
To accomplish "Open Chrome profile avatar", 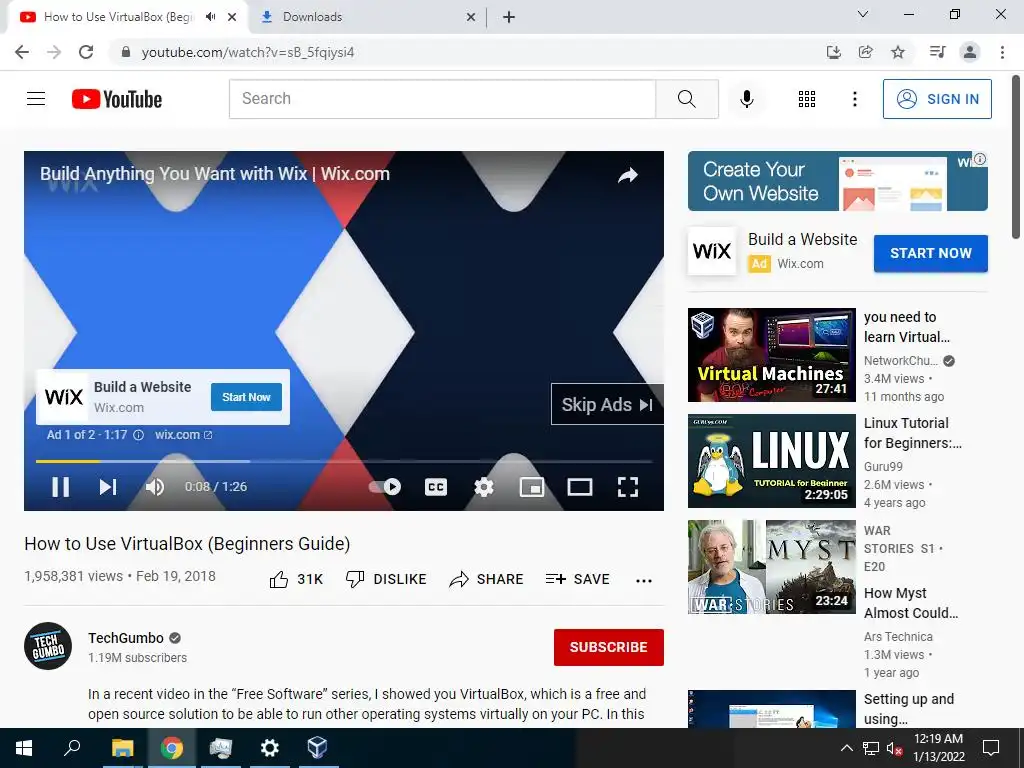I will pos(970,52).
